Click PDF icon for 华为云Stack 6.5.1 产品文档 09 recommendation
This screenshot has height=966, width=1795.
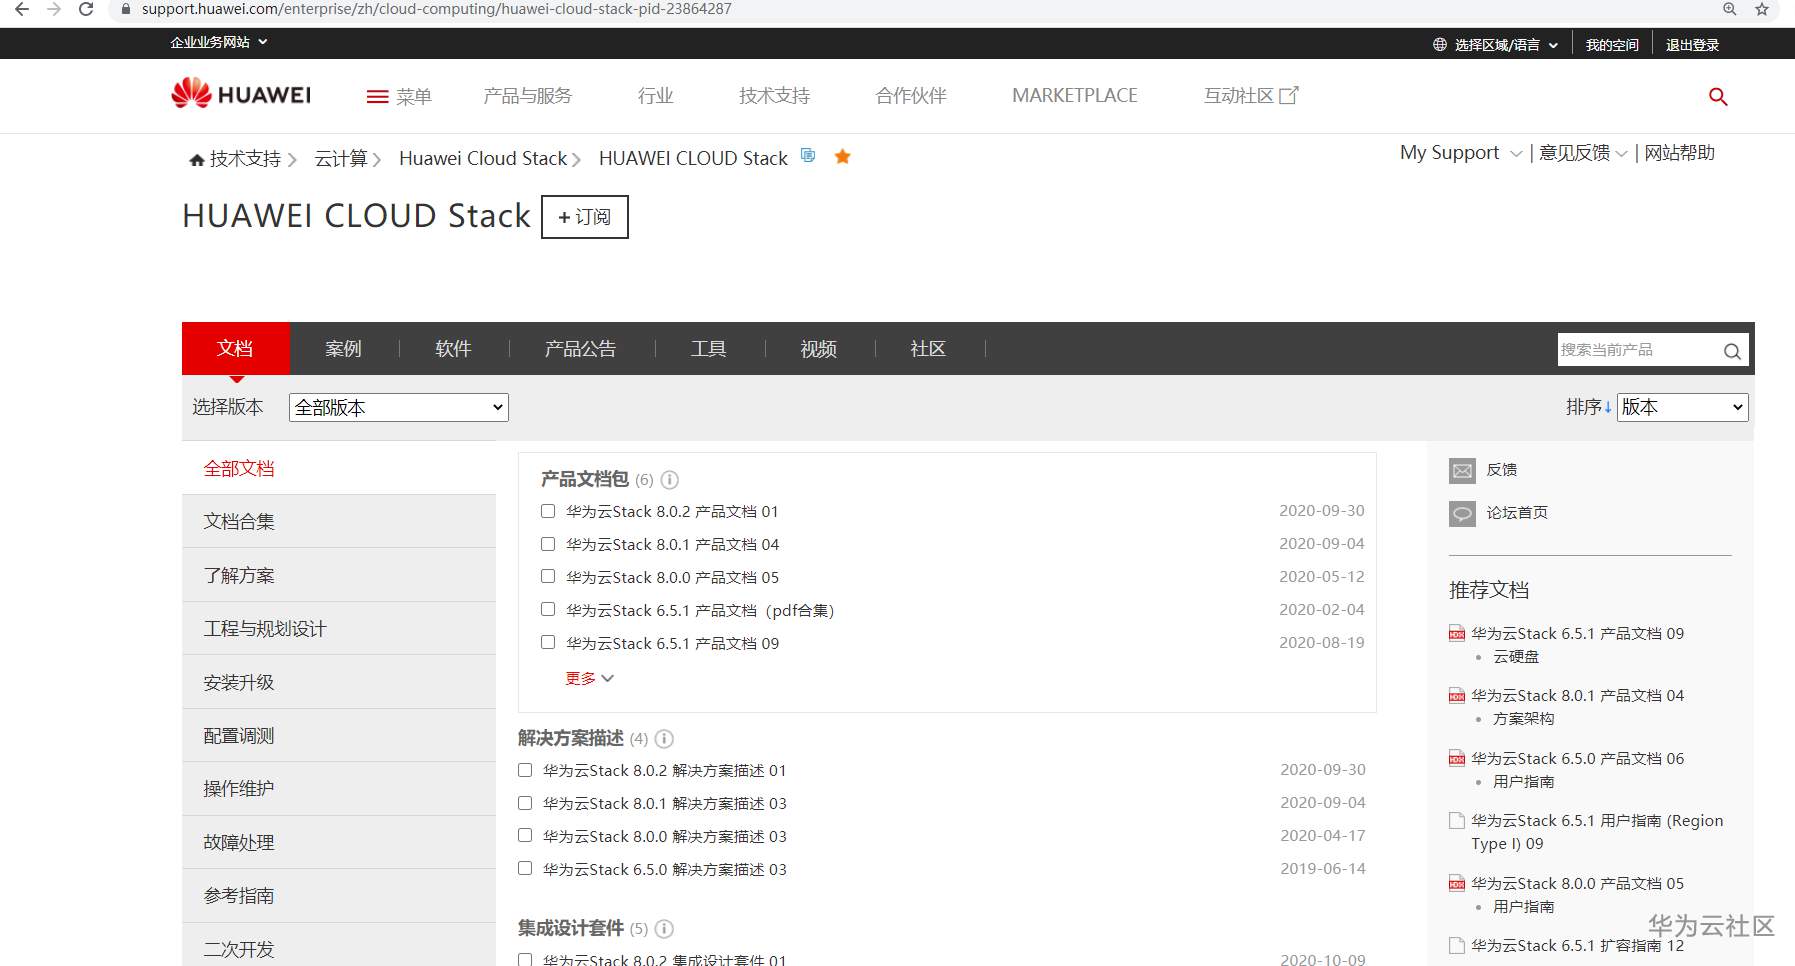point(1457,634)
